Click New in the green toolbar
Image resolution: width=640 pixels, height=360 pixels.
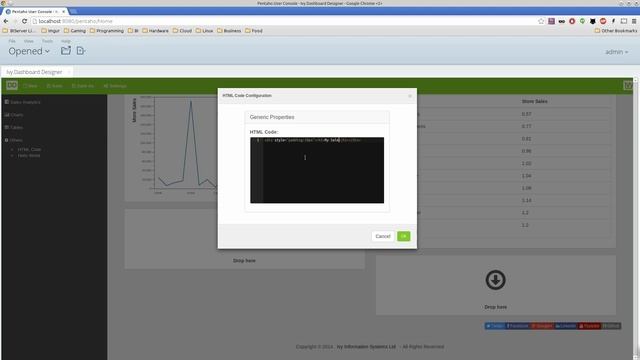(x=31, y=86)
